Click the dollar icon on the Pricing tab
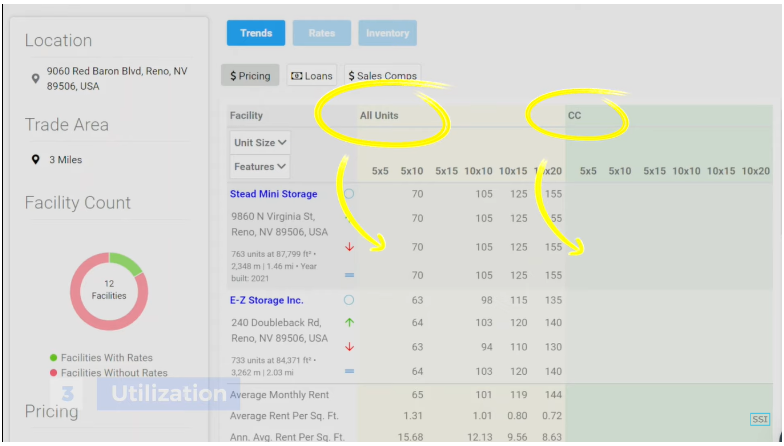The image size is (784, 446). [233, 76]
